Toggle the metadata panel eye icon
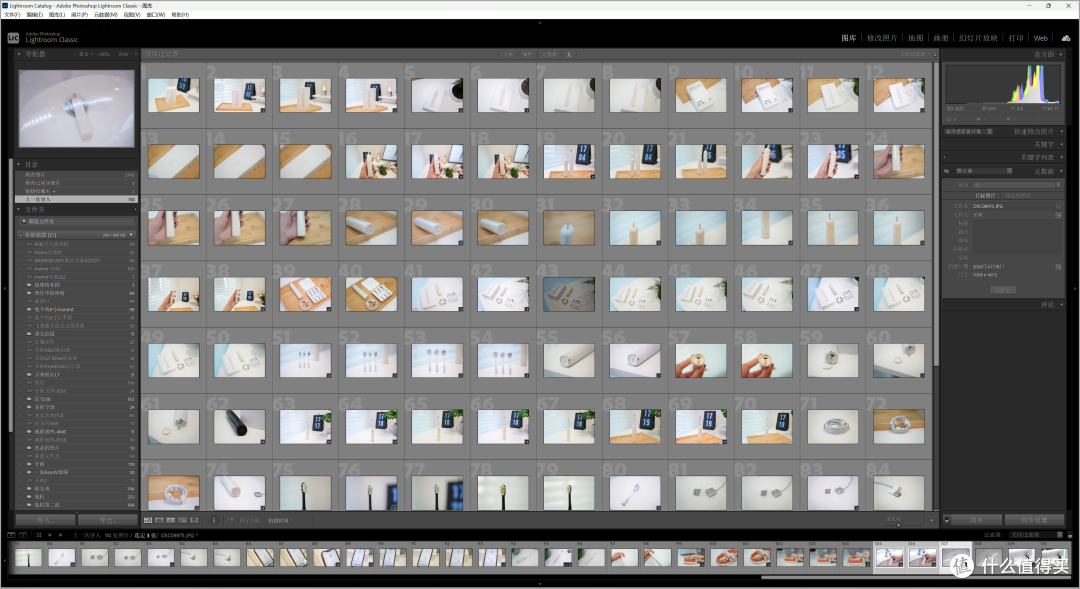Viewport: 1080px width, 589px height. click(946, 171)
